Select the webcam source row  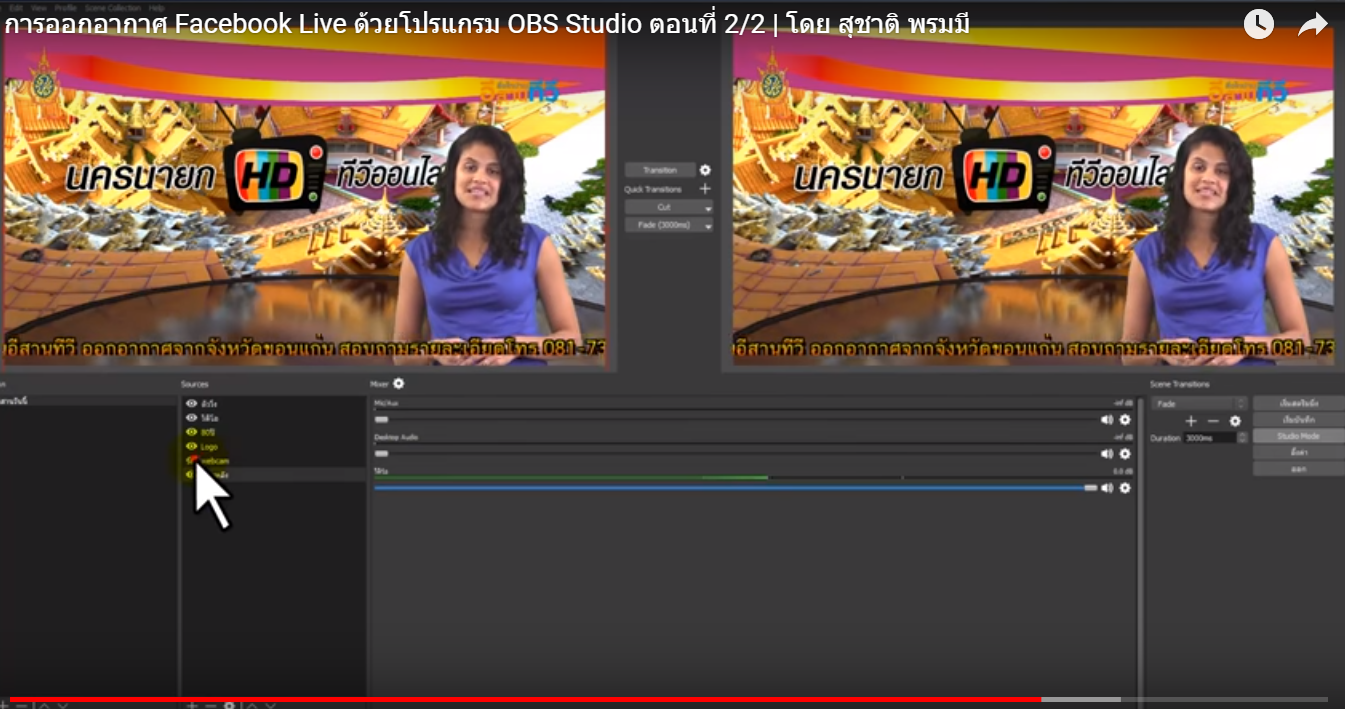point(273,460)
